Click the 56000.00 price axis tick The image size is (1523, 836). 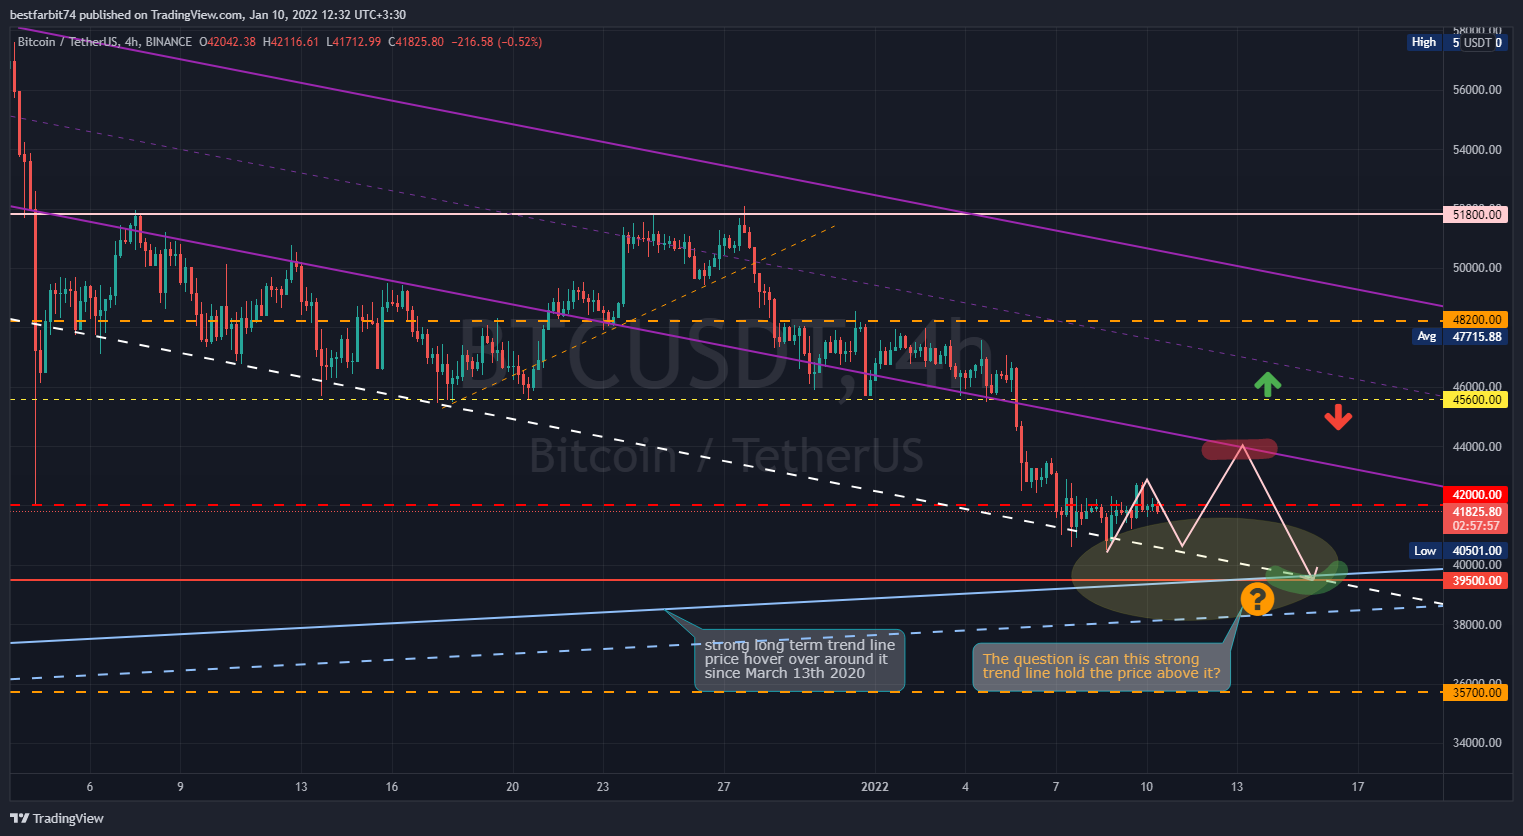click(x=1477, y=90)
